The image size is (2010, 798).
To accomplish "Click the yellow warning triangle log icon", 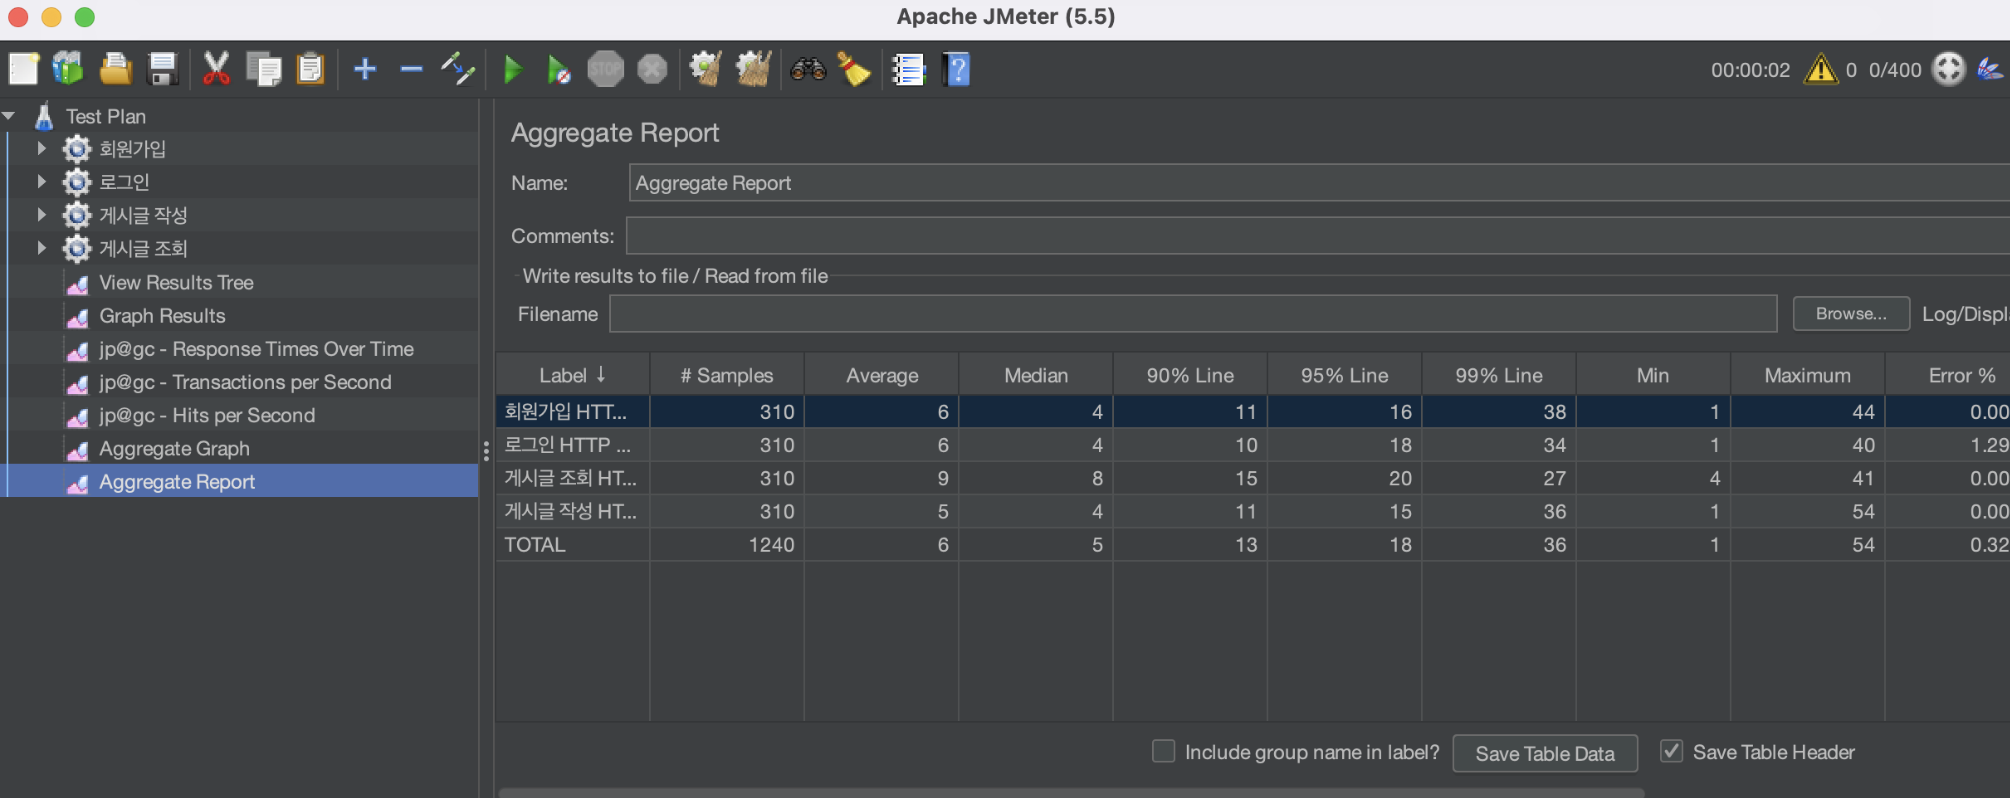I will pos(1821,69).
